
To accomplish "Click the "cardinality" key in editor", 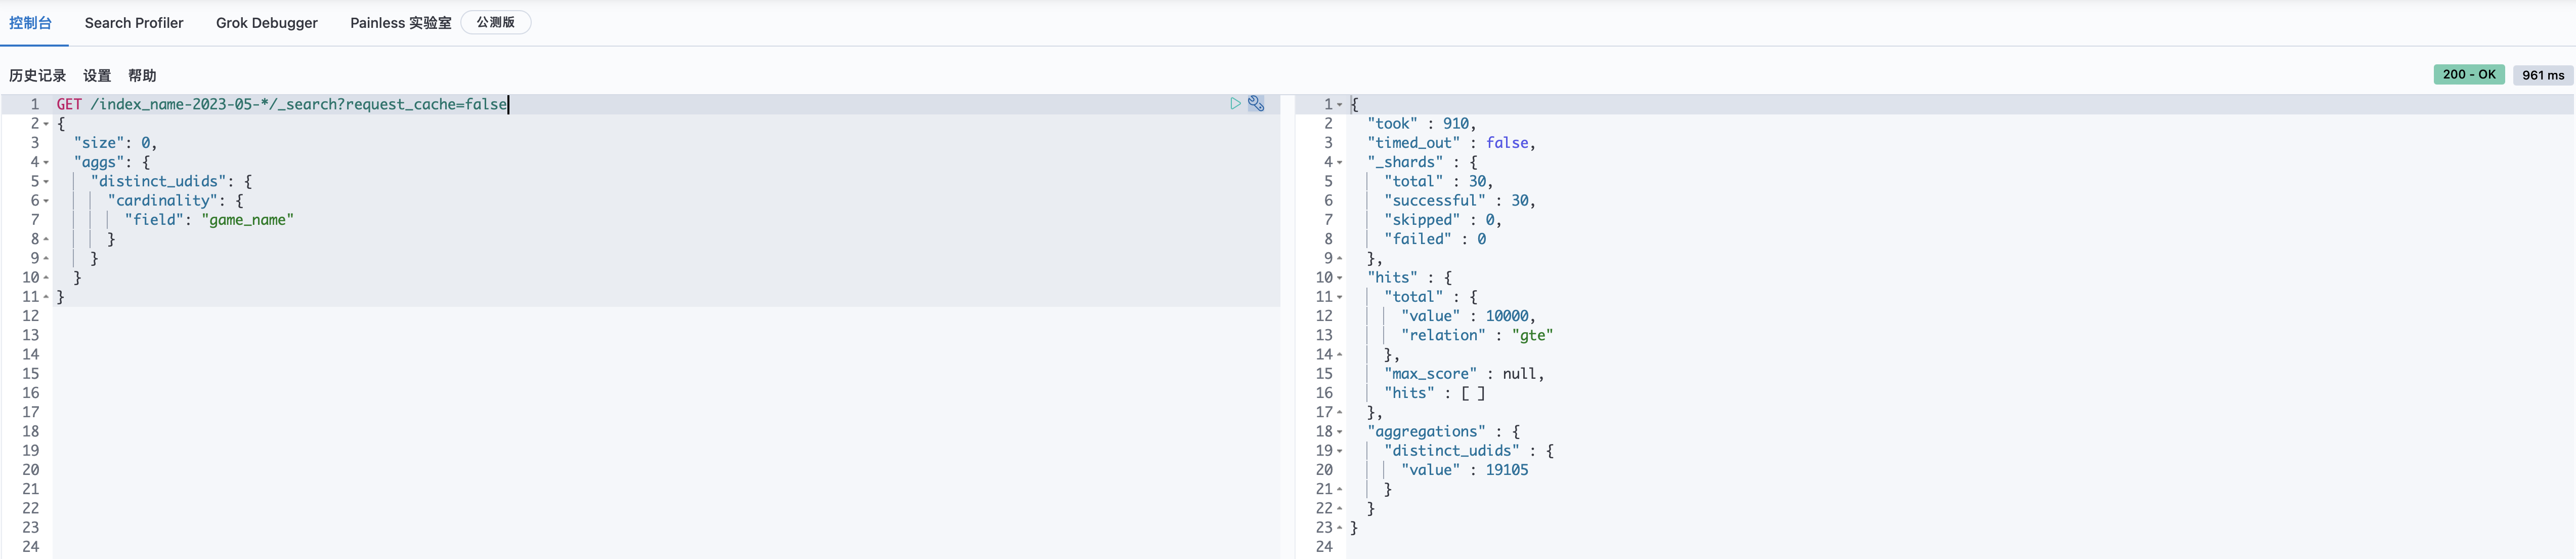I will click(x=162, y=201).
